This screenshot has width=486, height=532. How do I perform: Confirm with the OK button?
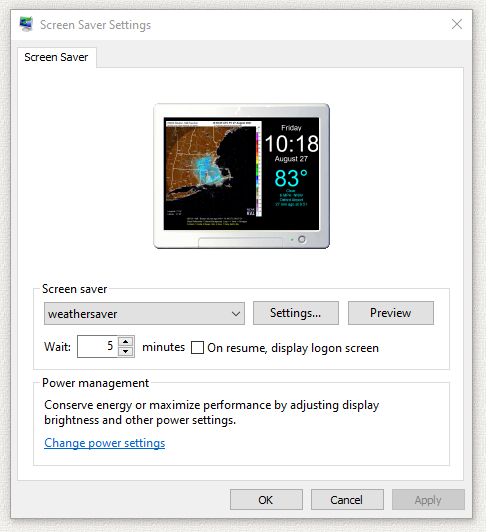coord(266,499)
